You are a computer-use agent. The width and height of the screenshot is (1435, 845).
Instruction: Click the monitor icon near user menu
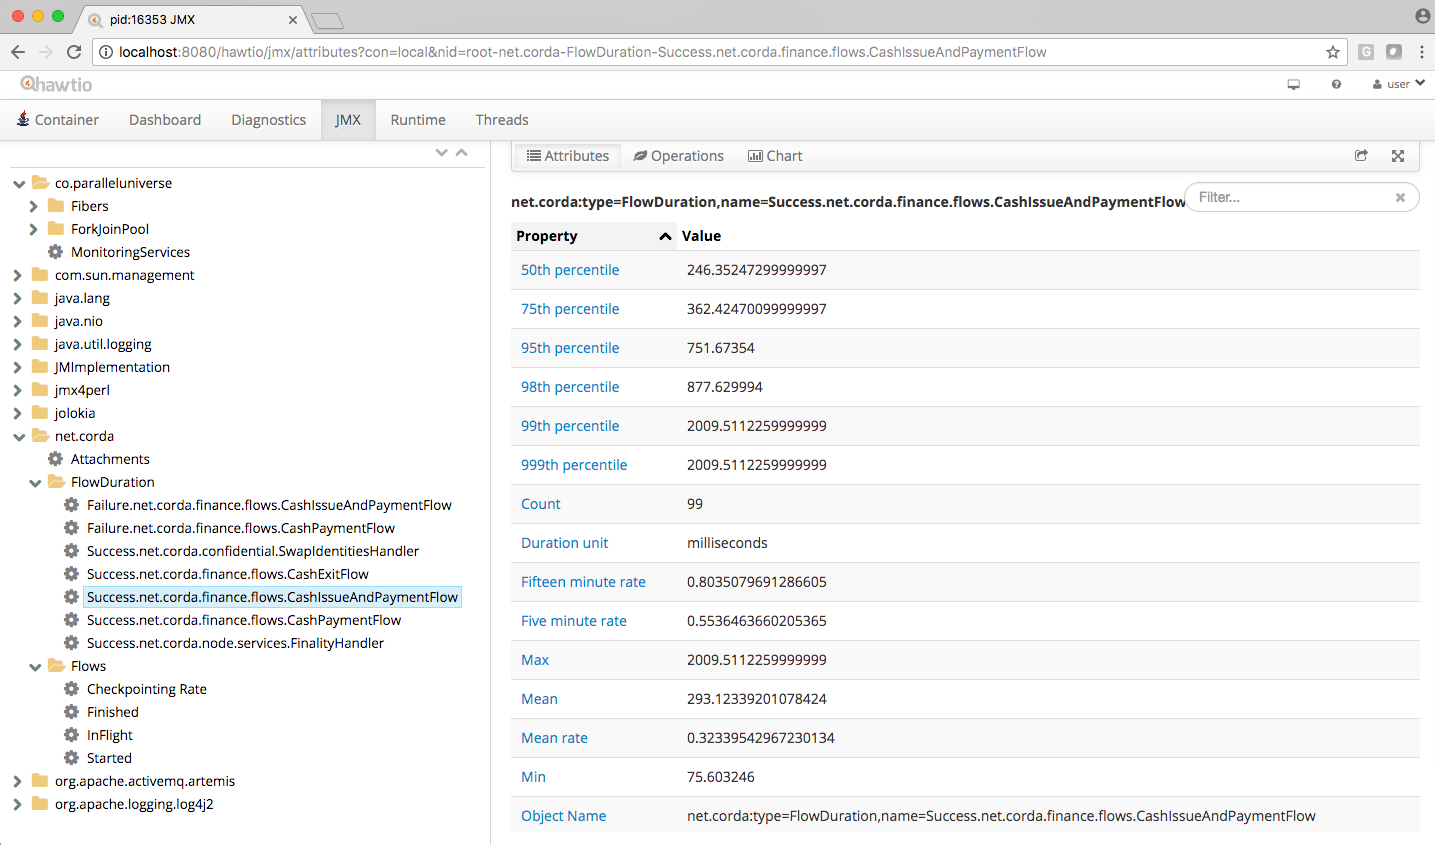tap(1293, 85)
